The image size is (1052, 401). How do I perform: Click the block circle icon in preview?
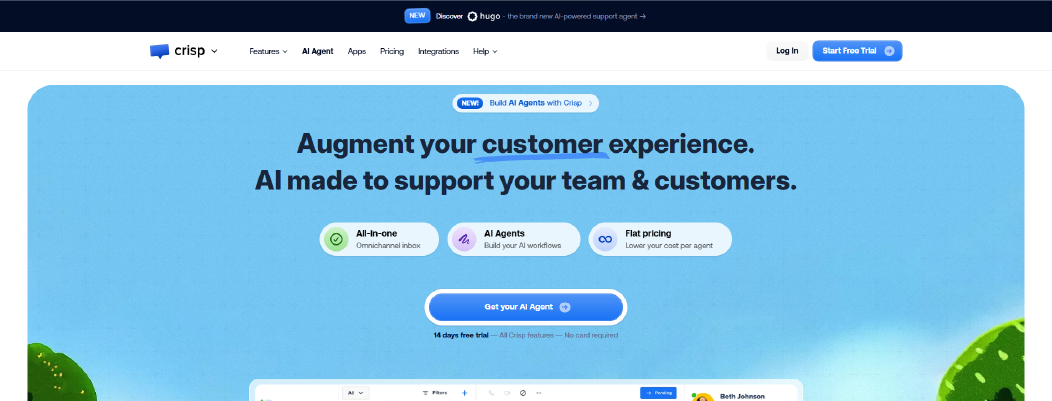point(523,393)
